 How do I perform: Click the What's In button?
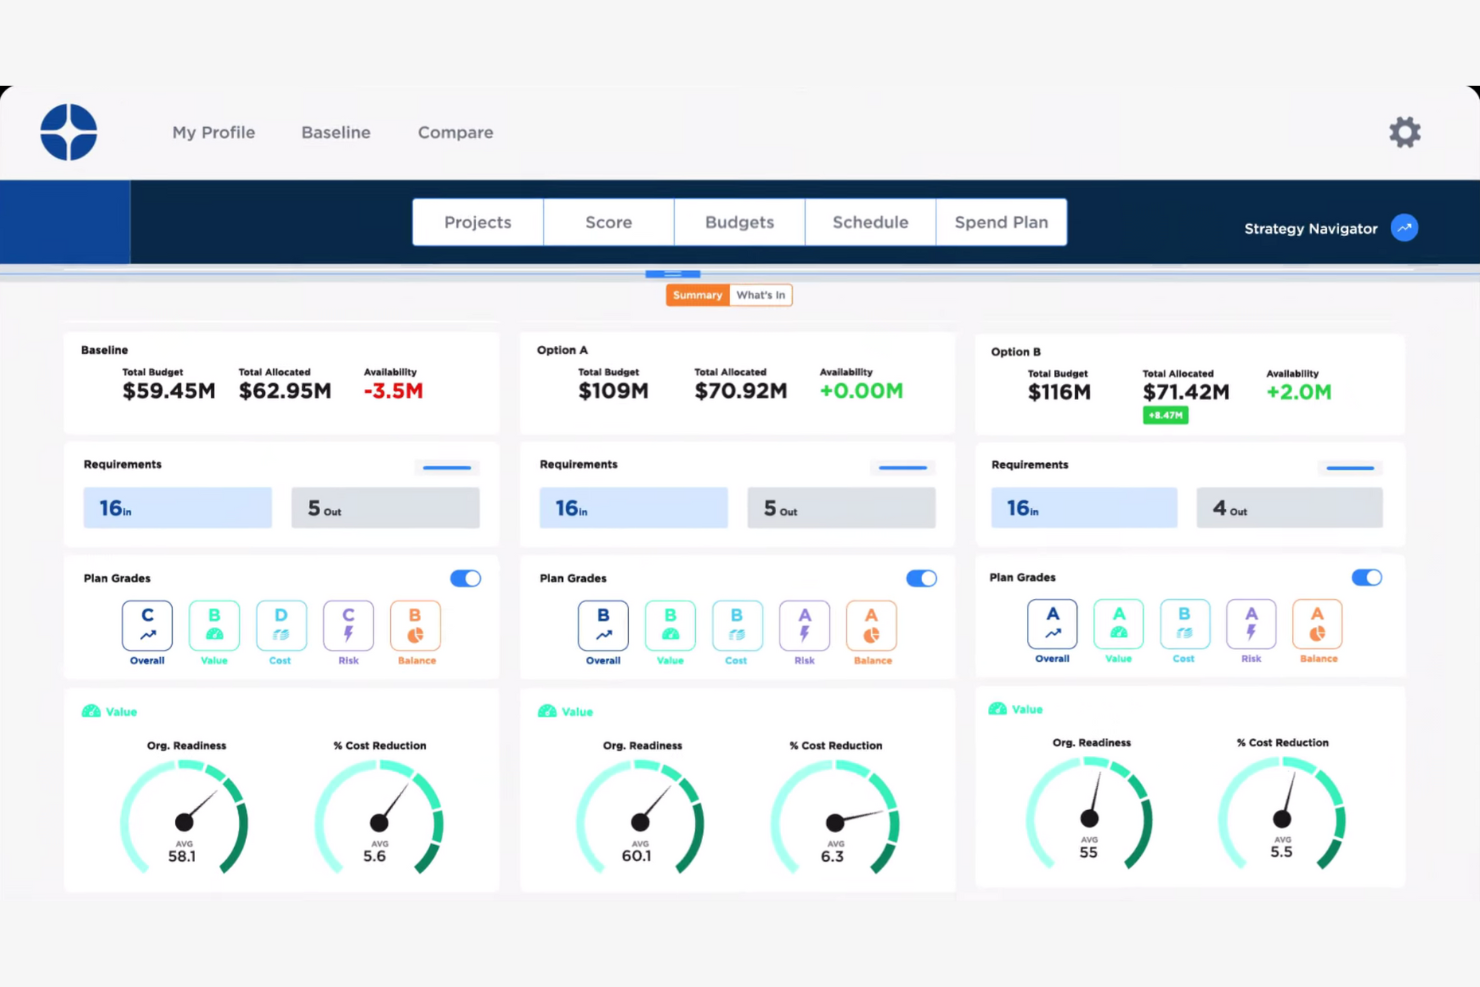760,294
